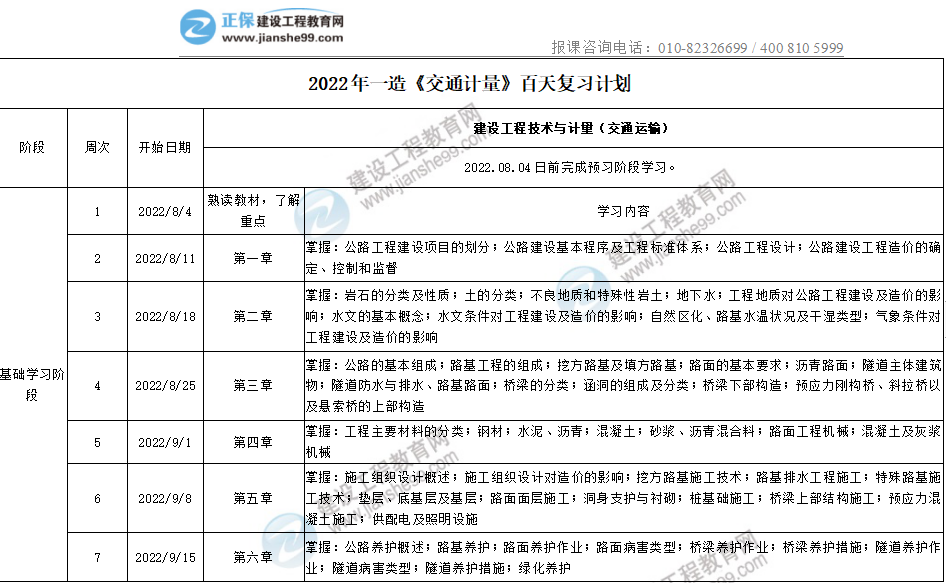Image resolution: width=946 pixels, height=583 pixels.
Task: Click the 学习内容 header cell
Action: tap(622, 211)
